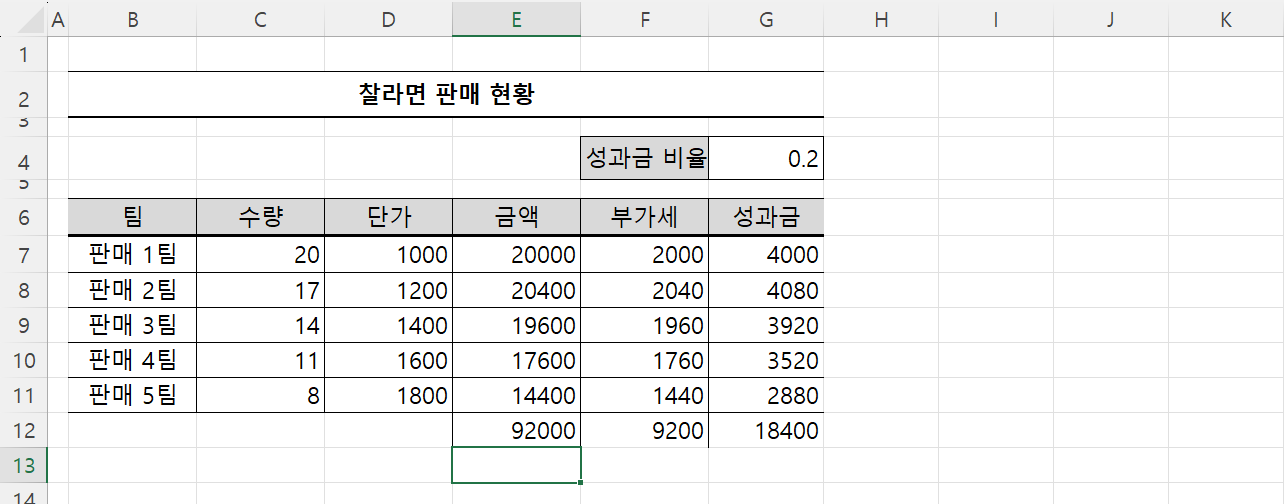Select amount cell 20000
This screenshot has height=504, width=1284.
[516, 255]
